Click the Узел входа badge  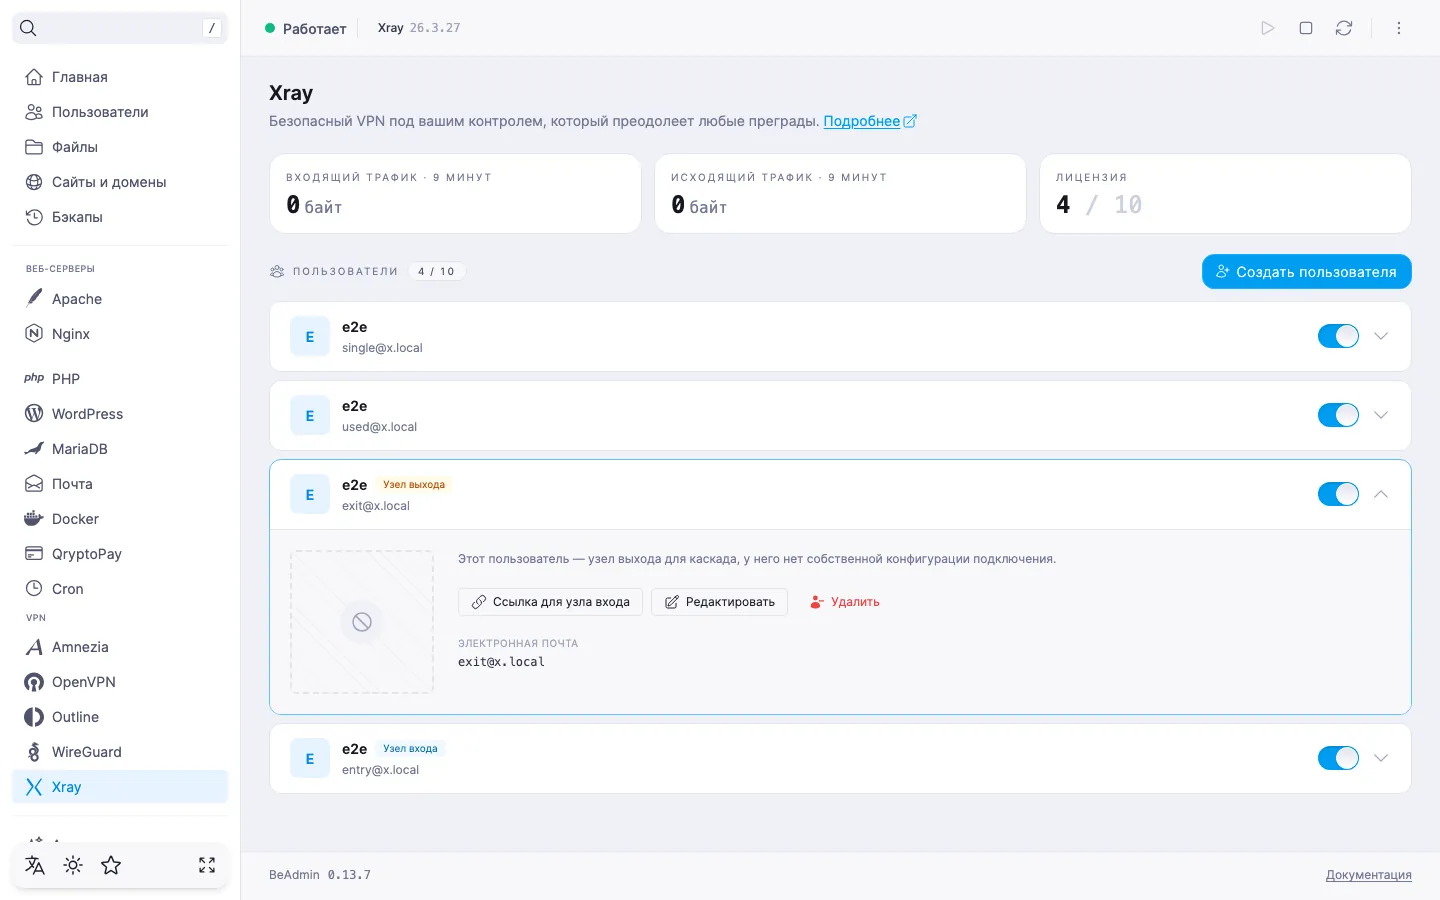coord(410,748)
